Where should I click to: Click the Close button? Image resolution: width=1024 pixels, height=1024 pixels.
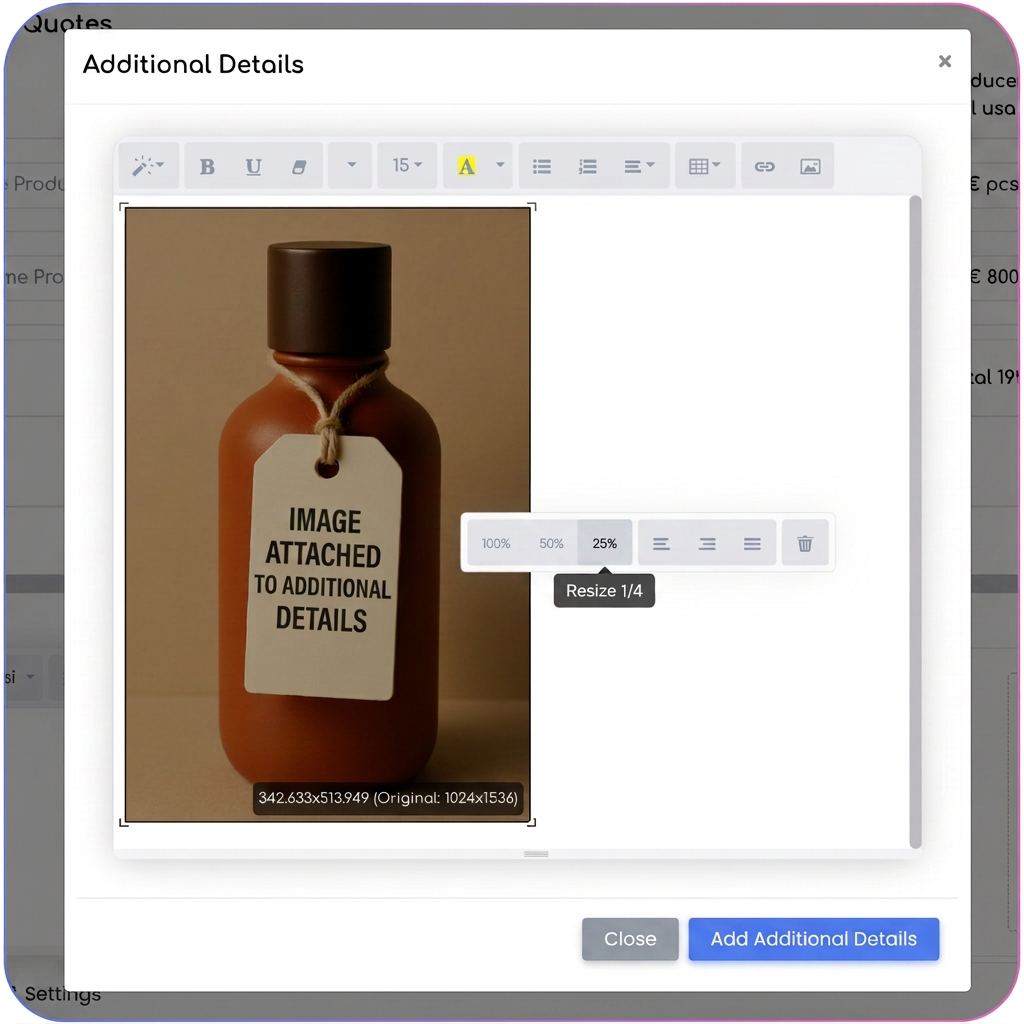point(630,939)
